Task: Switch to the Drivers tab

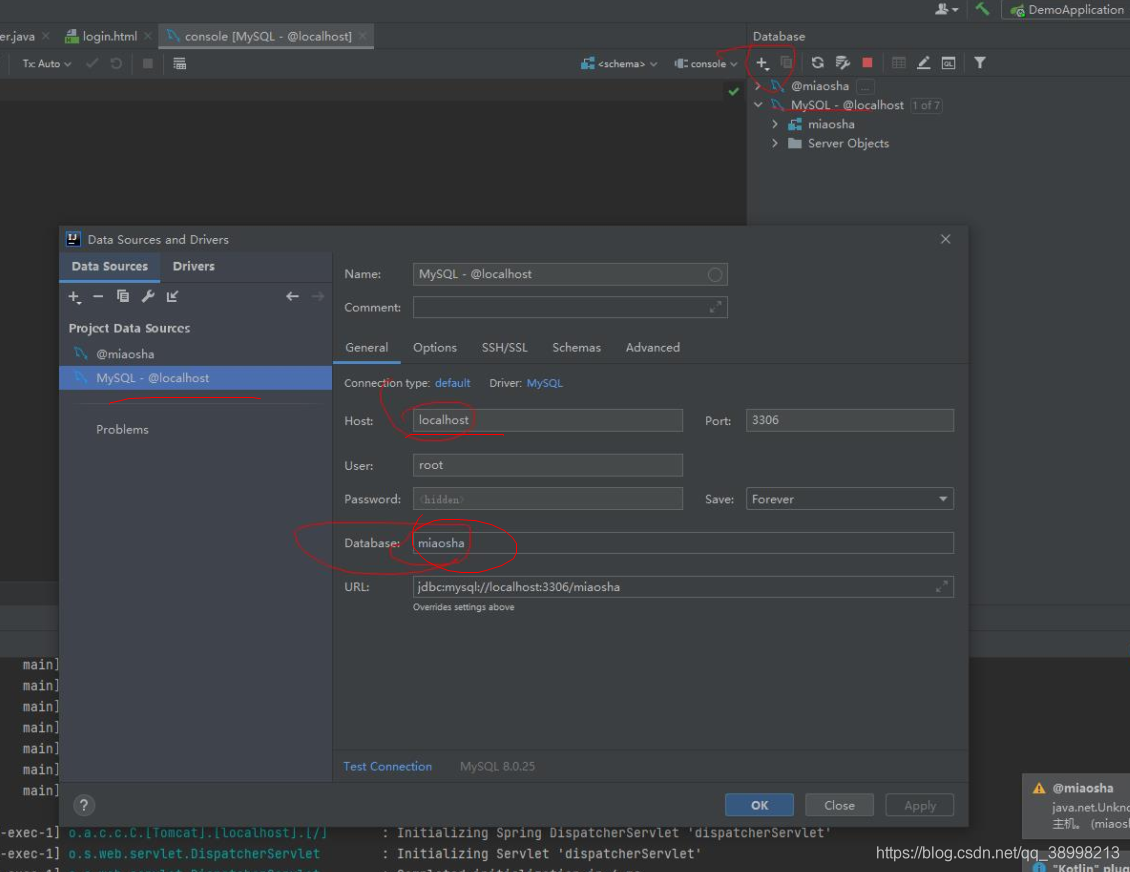Action: [193, 267]
